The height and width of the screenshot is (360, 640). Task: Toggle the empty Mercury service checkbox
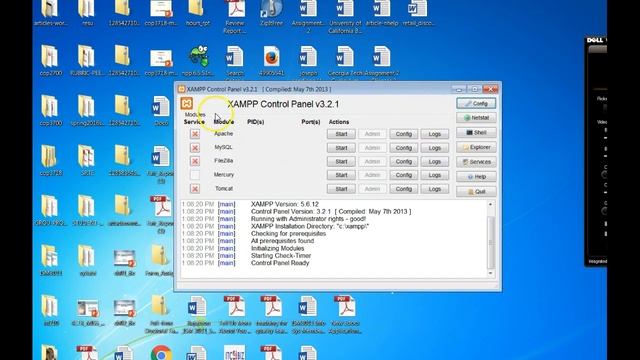pos(195,175)
